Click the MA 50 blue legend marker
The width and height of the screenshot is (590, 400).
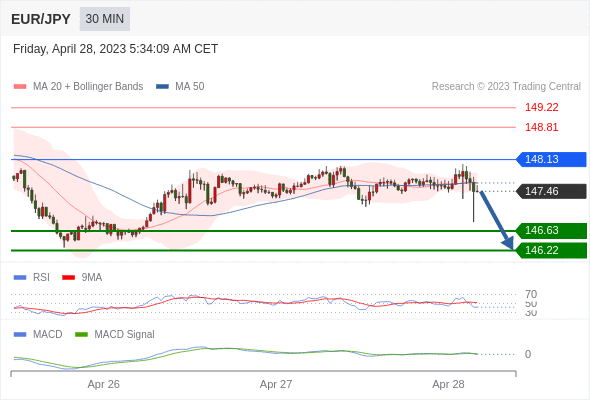coord(162,87)
